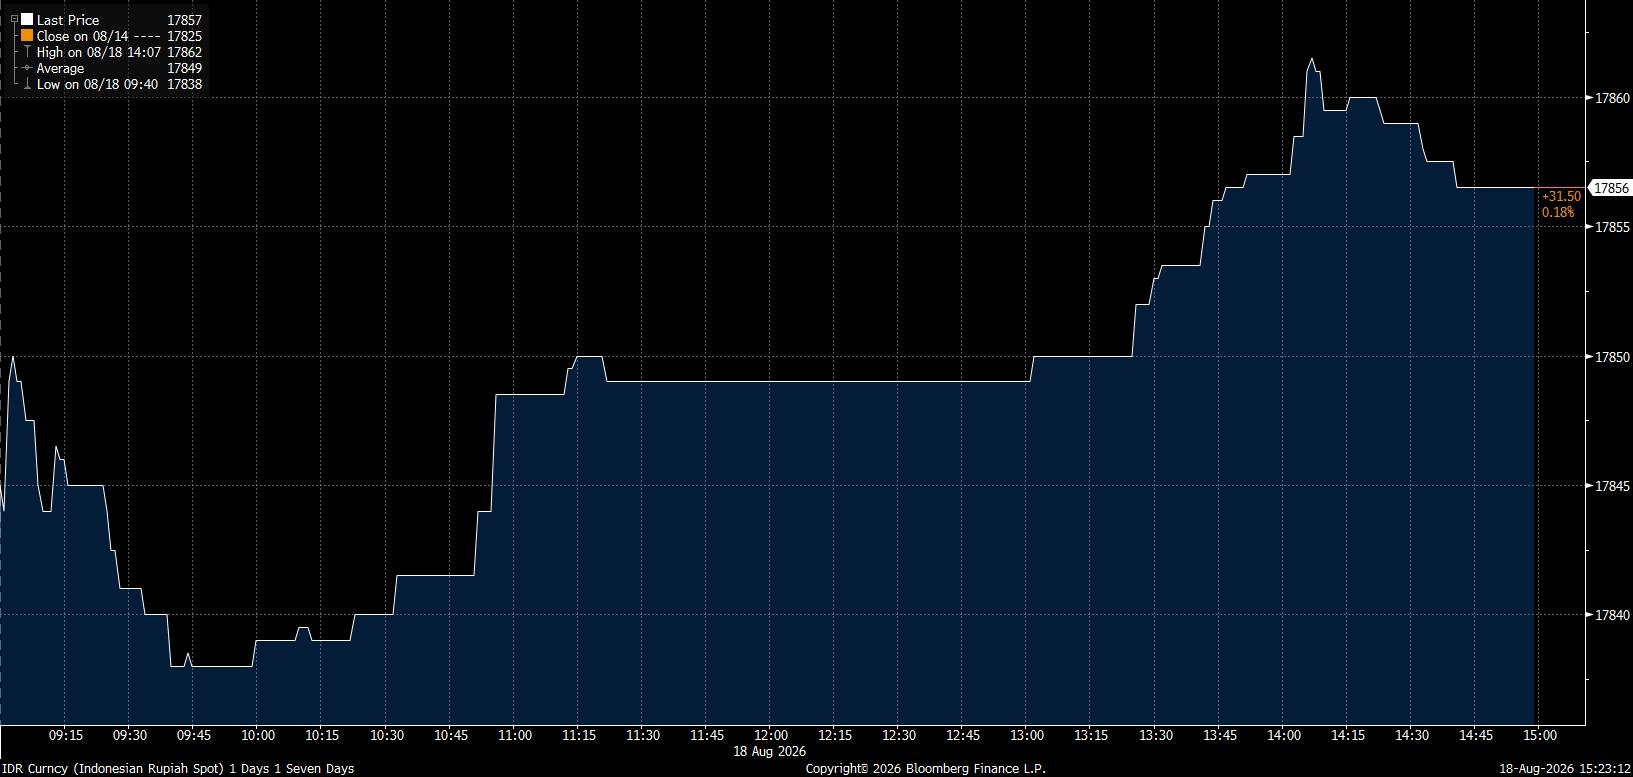The height and width of the screenshot is (777, 1633).
Task: Click the Low value 17838 in legend
Action: click(185, 84)
